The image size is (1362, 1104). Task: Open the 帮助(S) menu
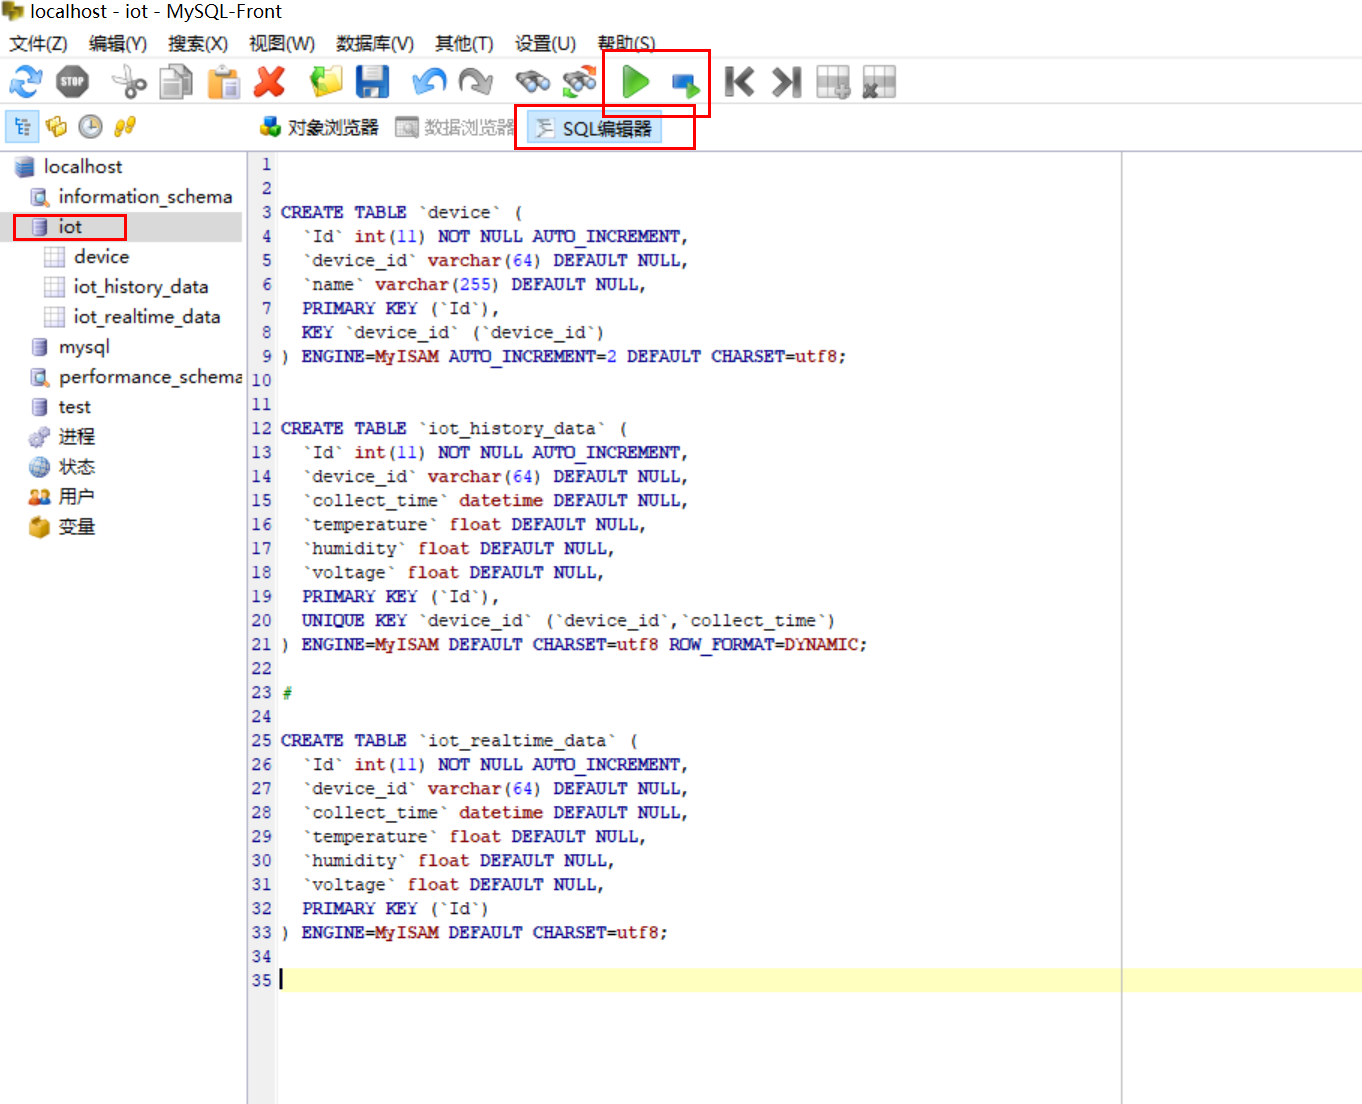[x=626, y=44]
